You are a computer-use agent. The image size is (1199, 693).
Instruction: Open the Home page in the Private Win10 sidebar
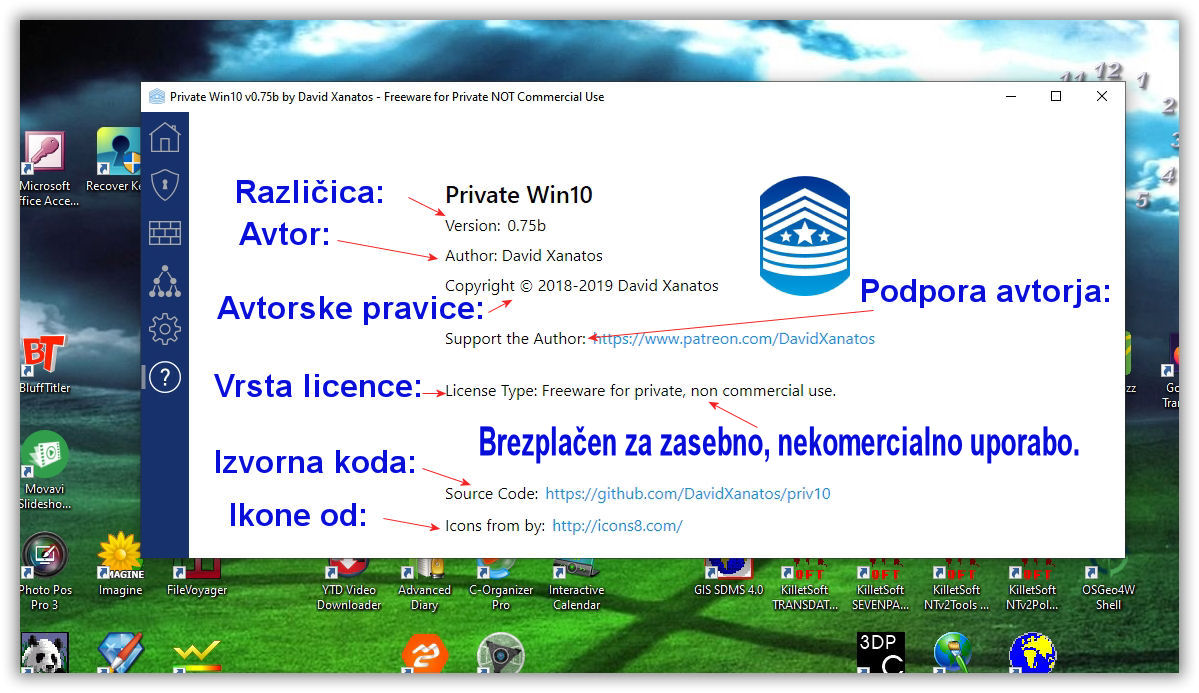tap(165, 138)
